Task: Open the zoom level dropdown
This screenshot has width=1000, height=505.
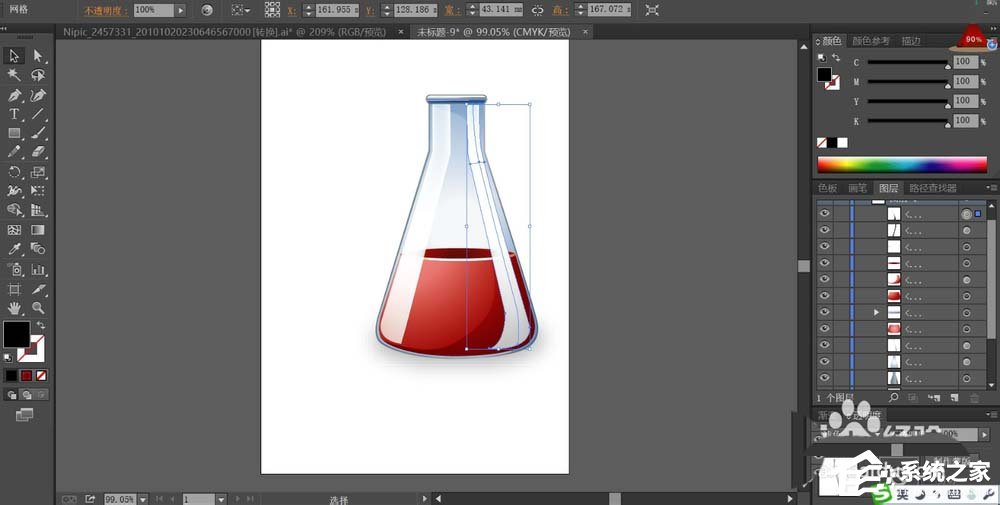Action: tap(143, 499)
